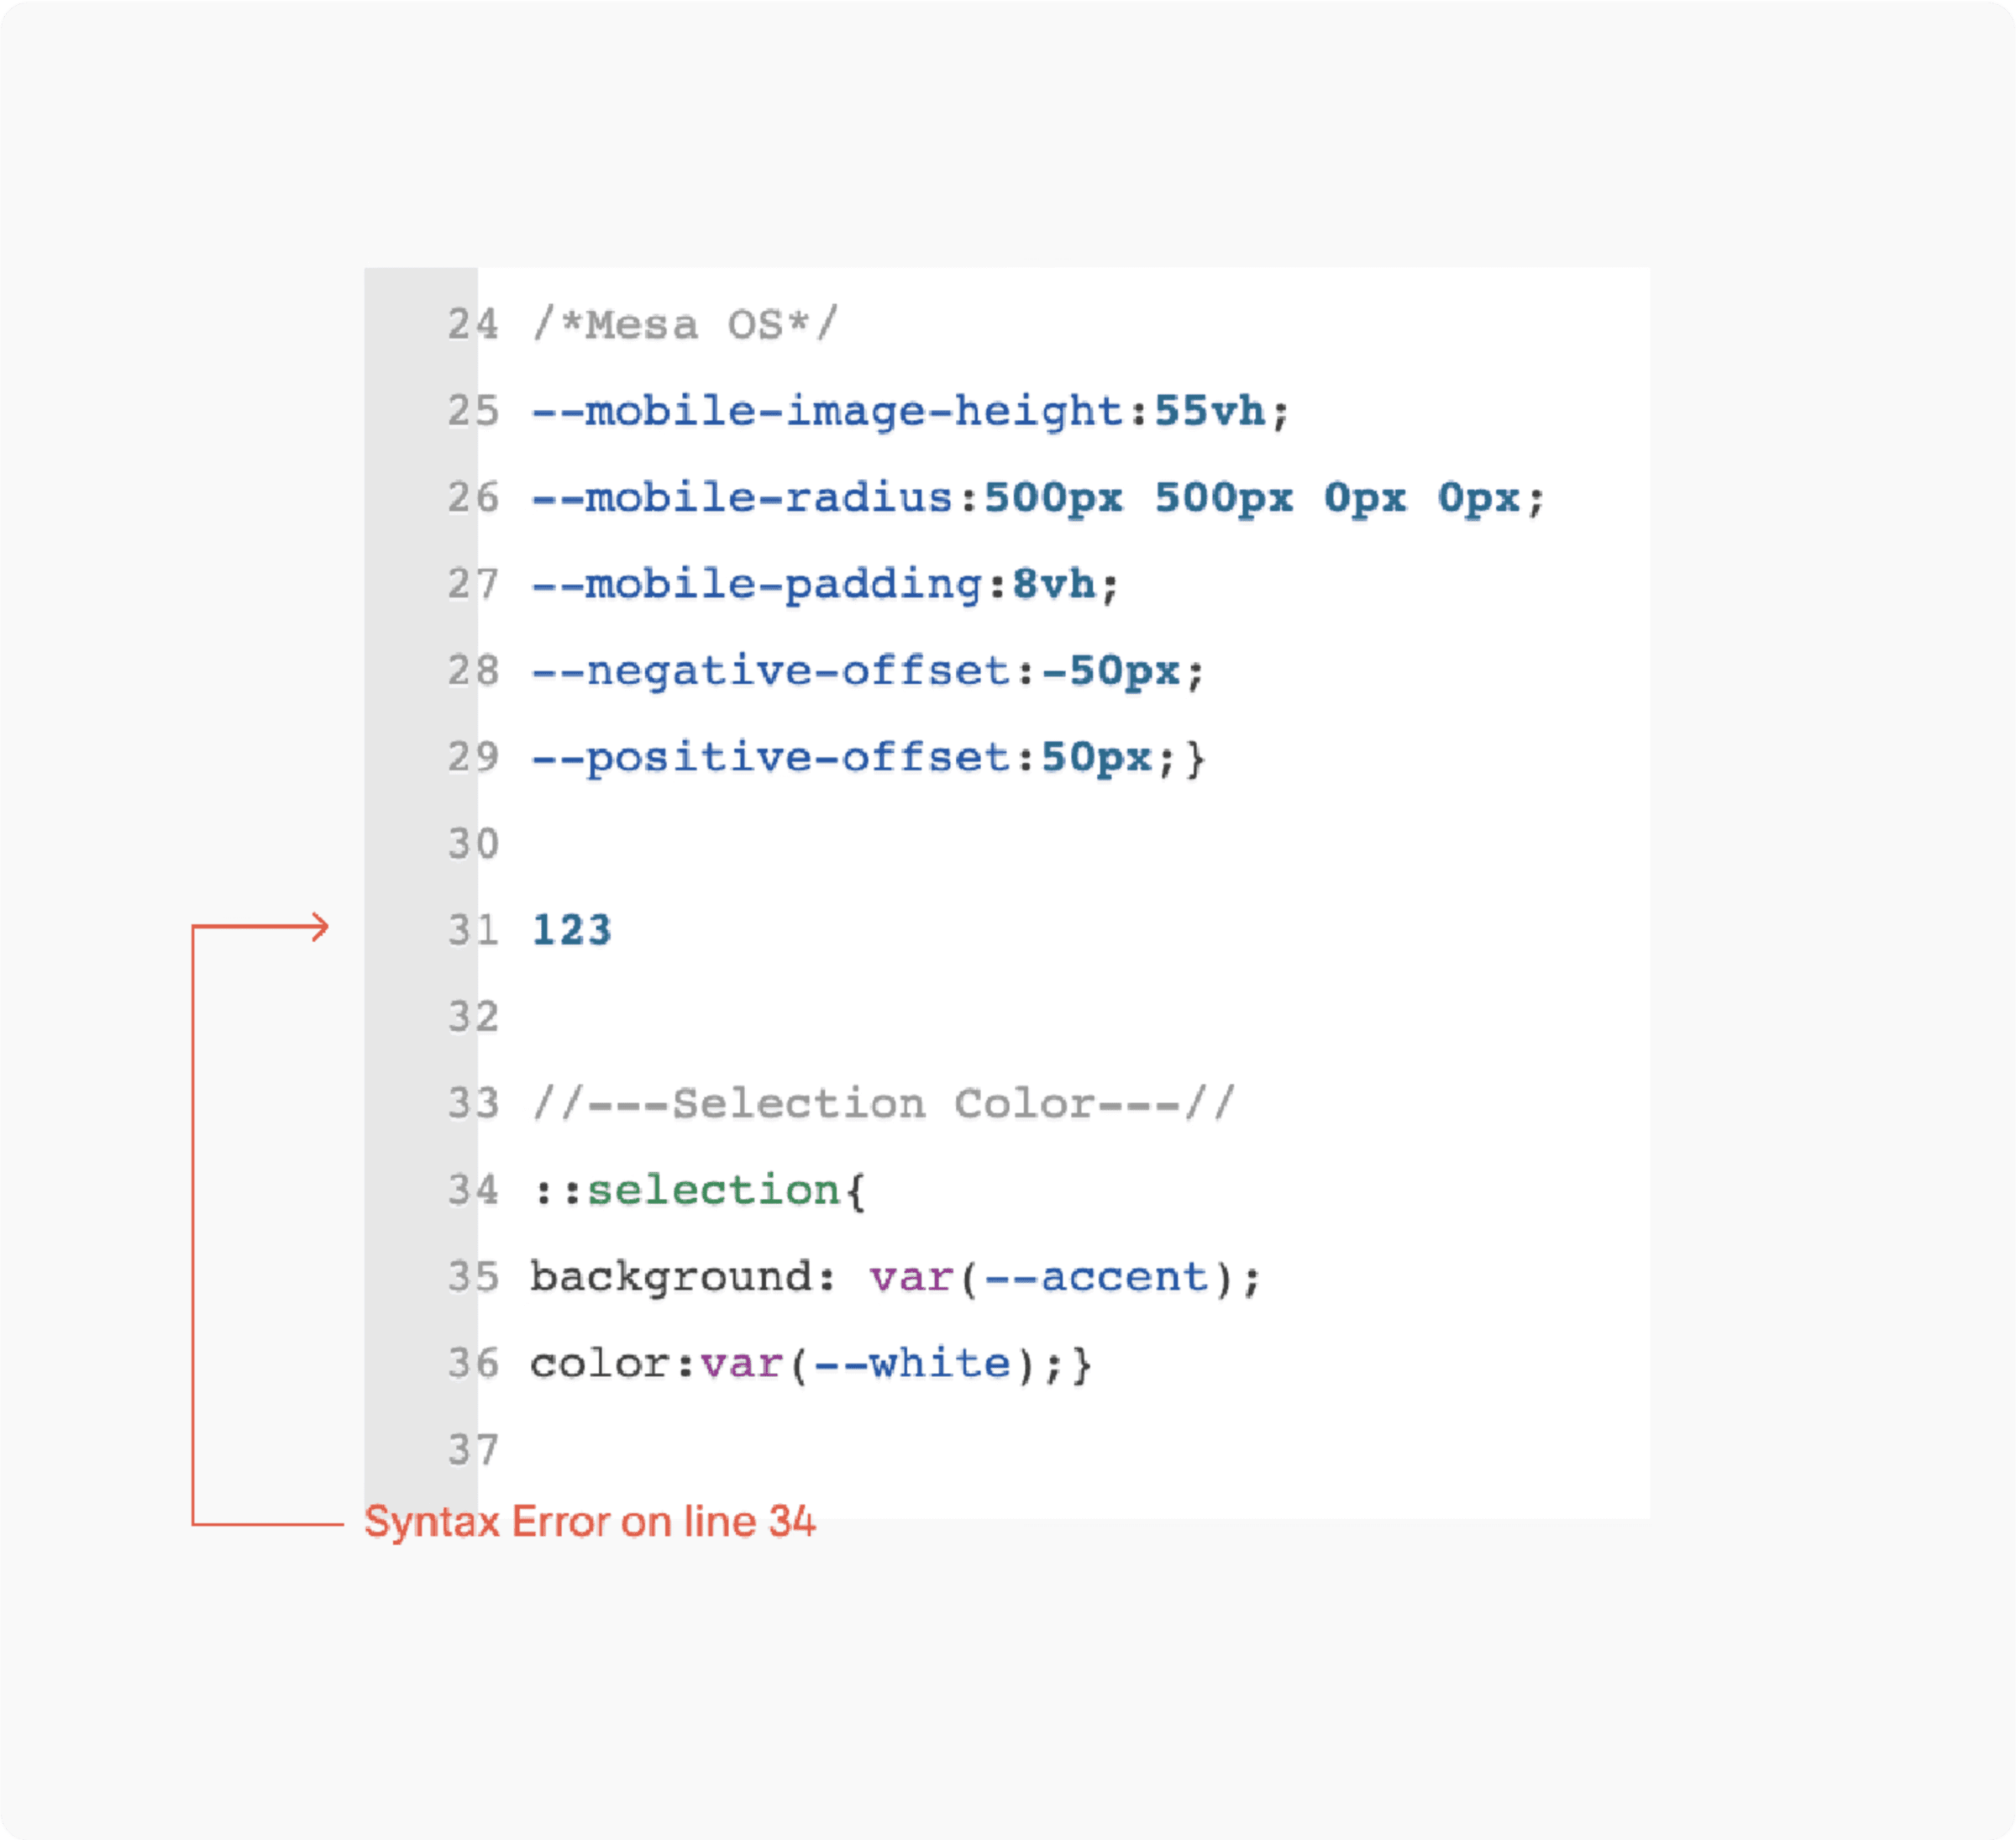Image resolution: width=2016 pixels, height=1840 pixels.
Task: Click the 55vh value on line 25
Action: tap(1210, 411)
